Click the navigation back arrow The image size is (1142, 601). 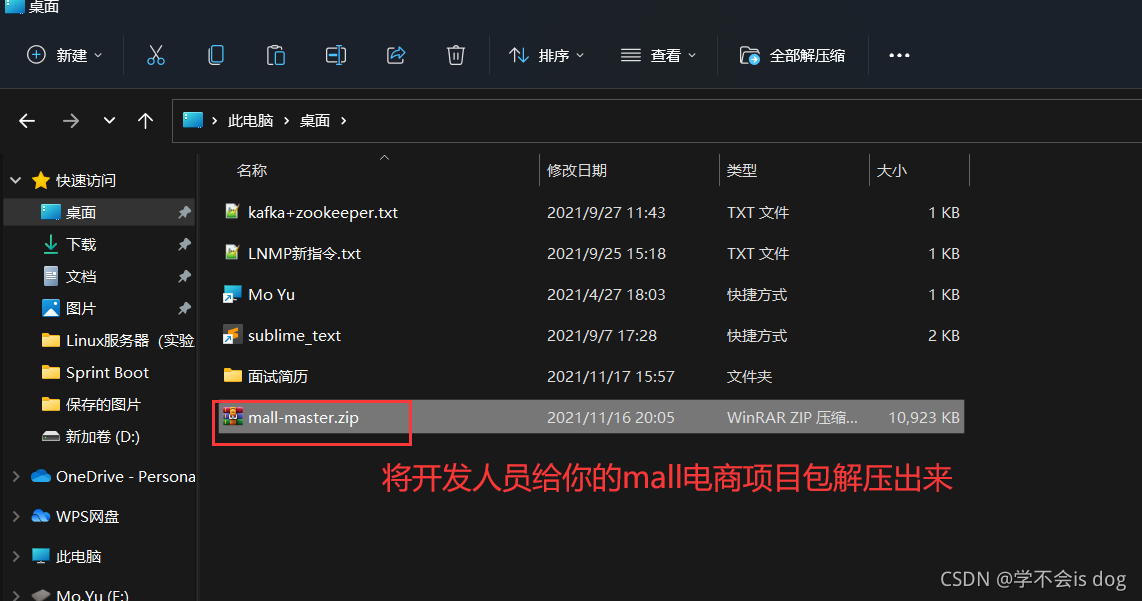(x=26, y=120)
